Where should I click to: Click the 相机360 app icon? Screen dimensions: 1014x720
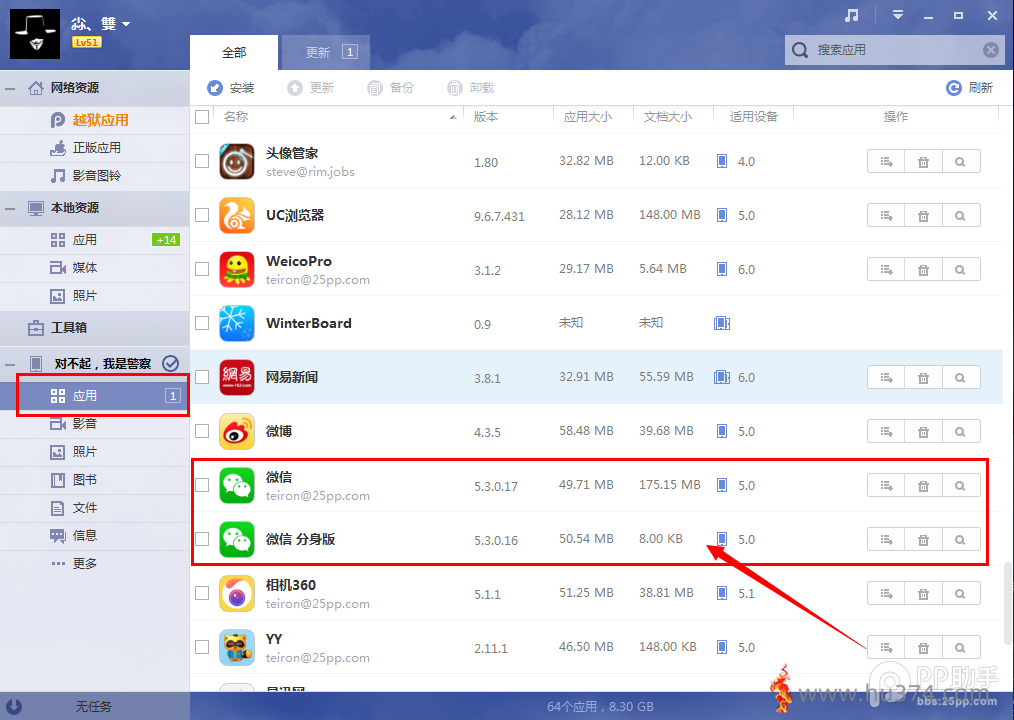tap(237, 593)
